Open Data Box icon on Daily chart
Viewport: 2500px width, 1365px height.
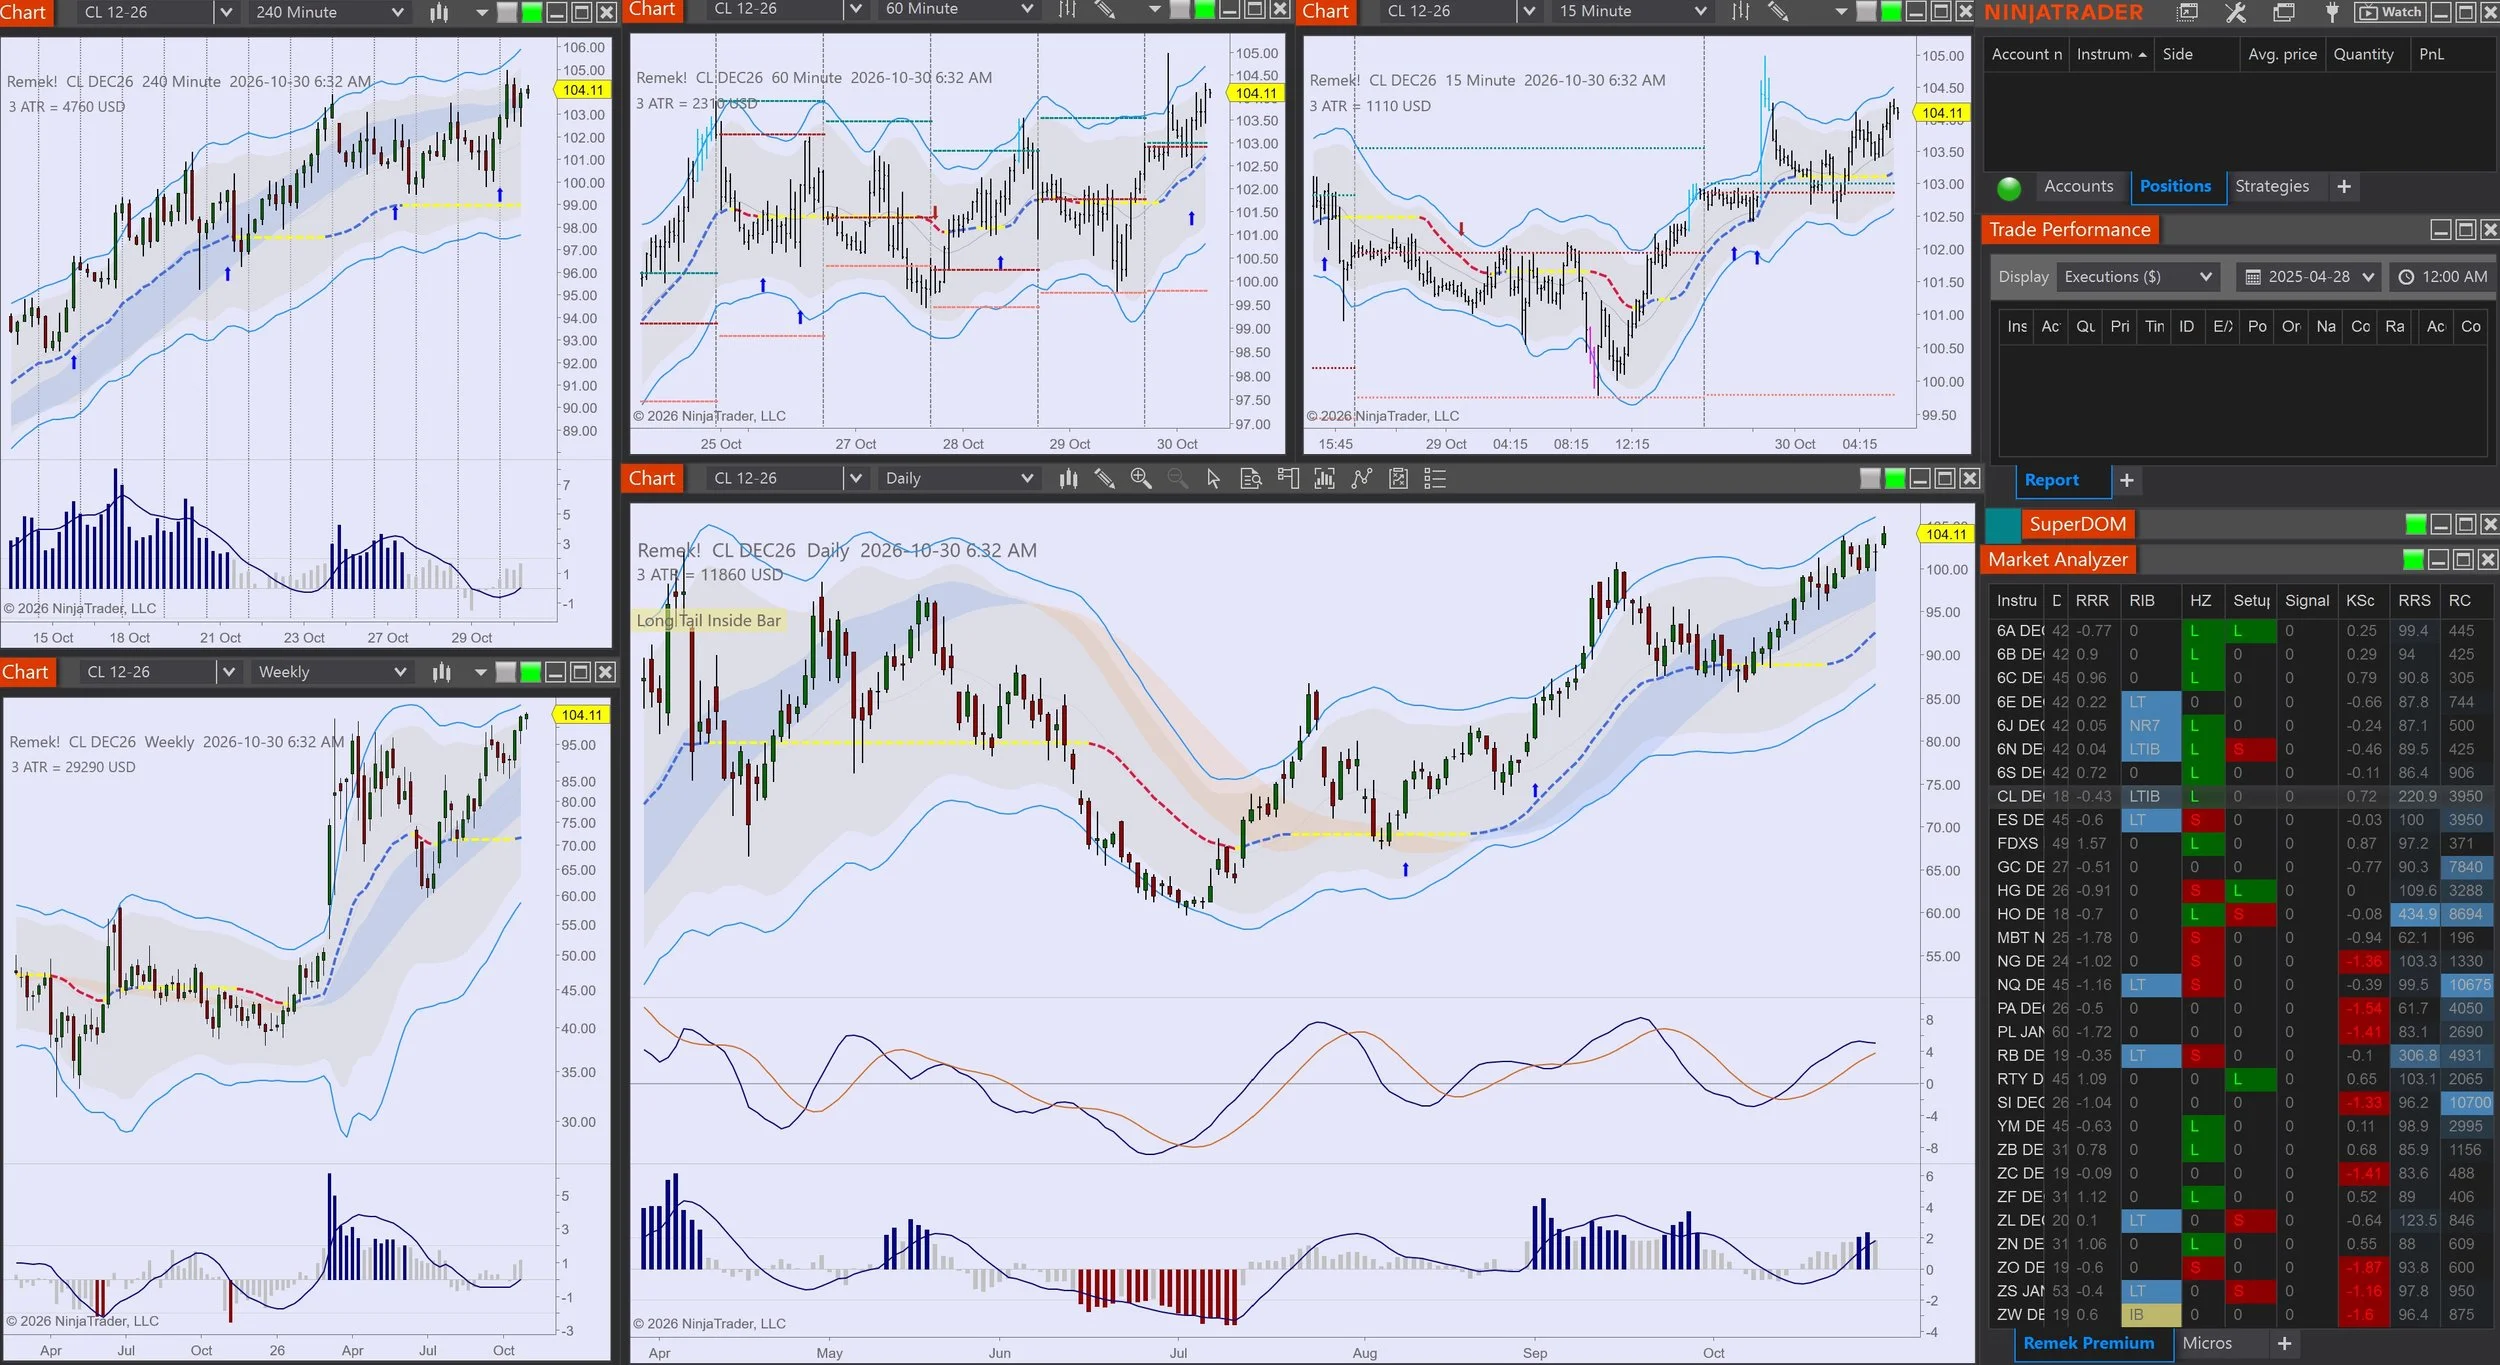1251,479
